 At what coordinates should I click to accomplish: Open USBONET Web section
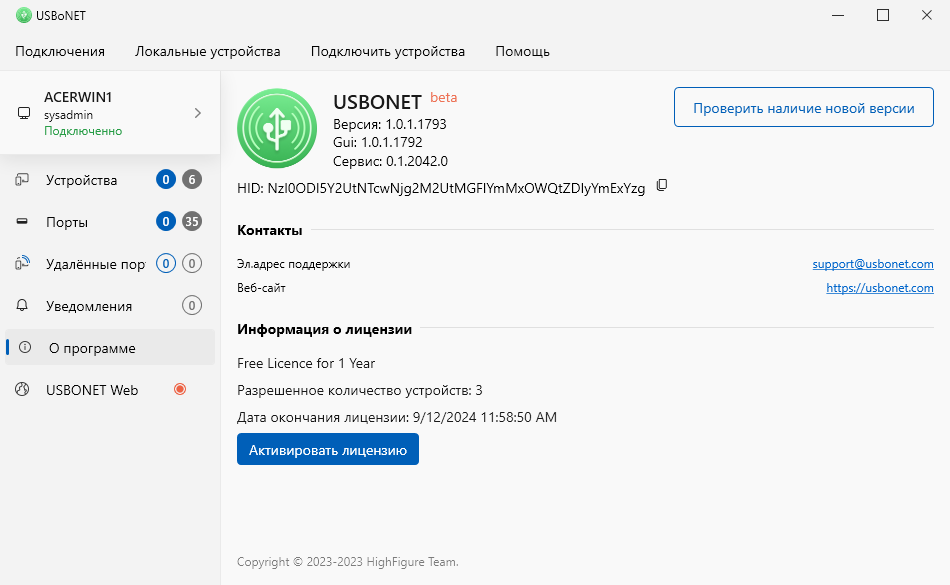[x=110, y=389]
